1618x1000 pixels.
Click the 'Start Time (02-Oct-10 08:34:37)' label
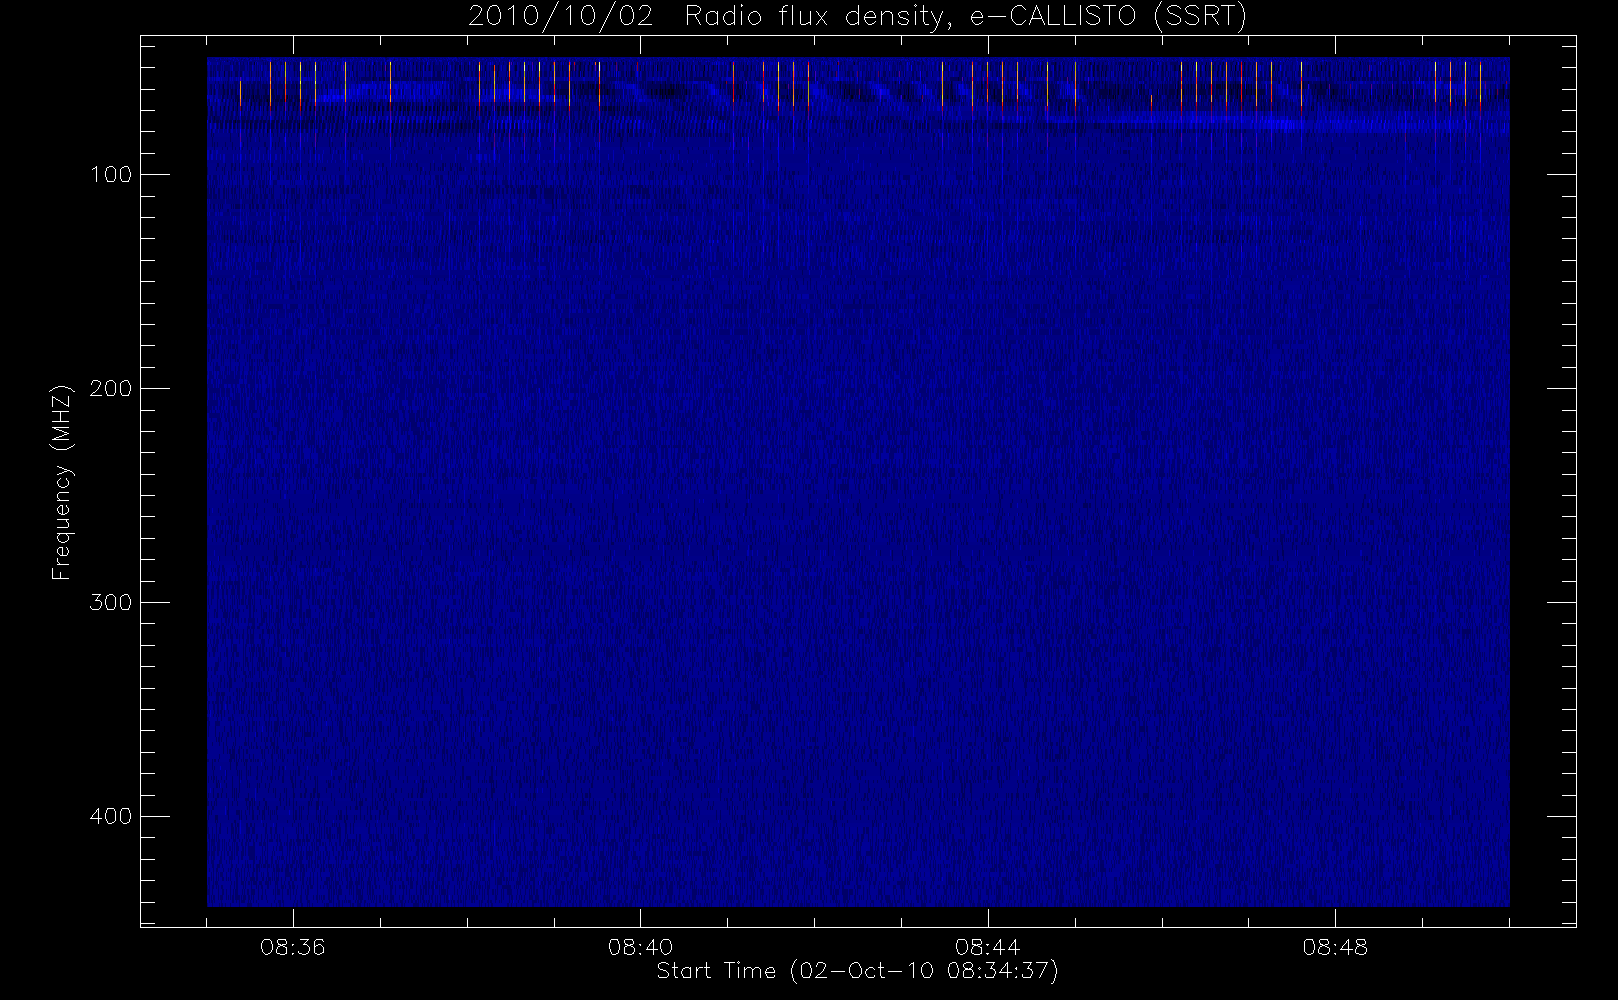(x=857, y=971)
